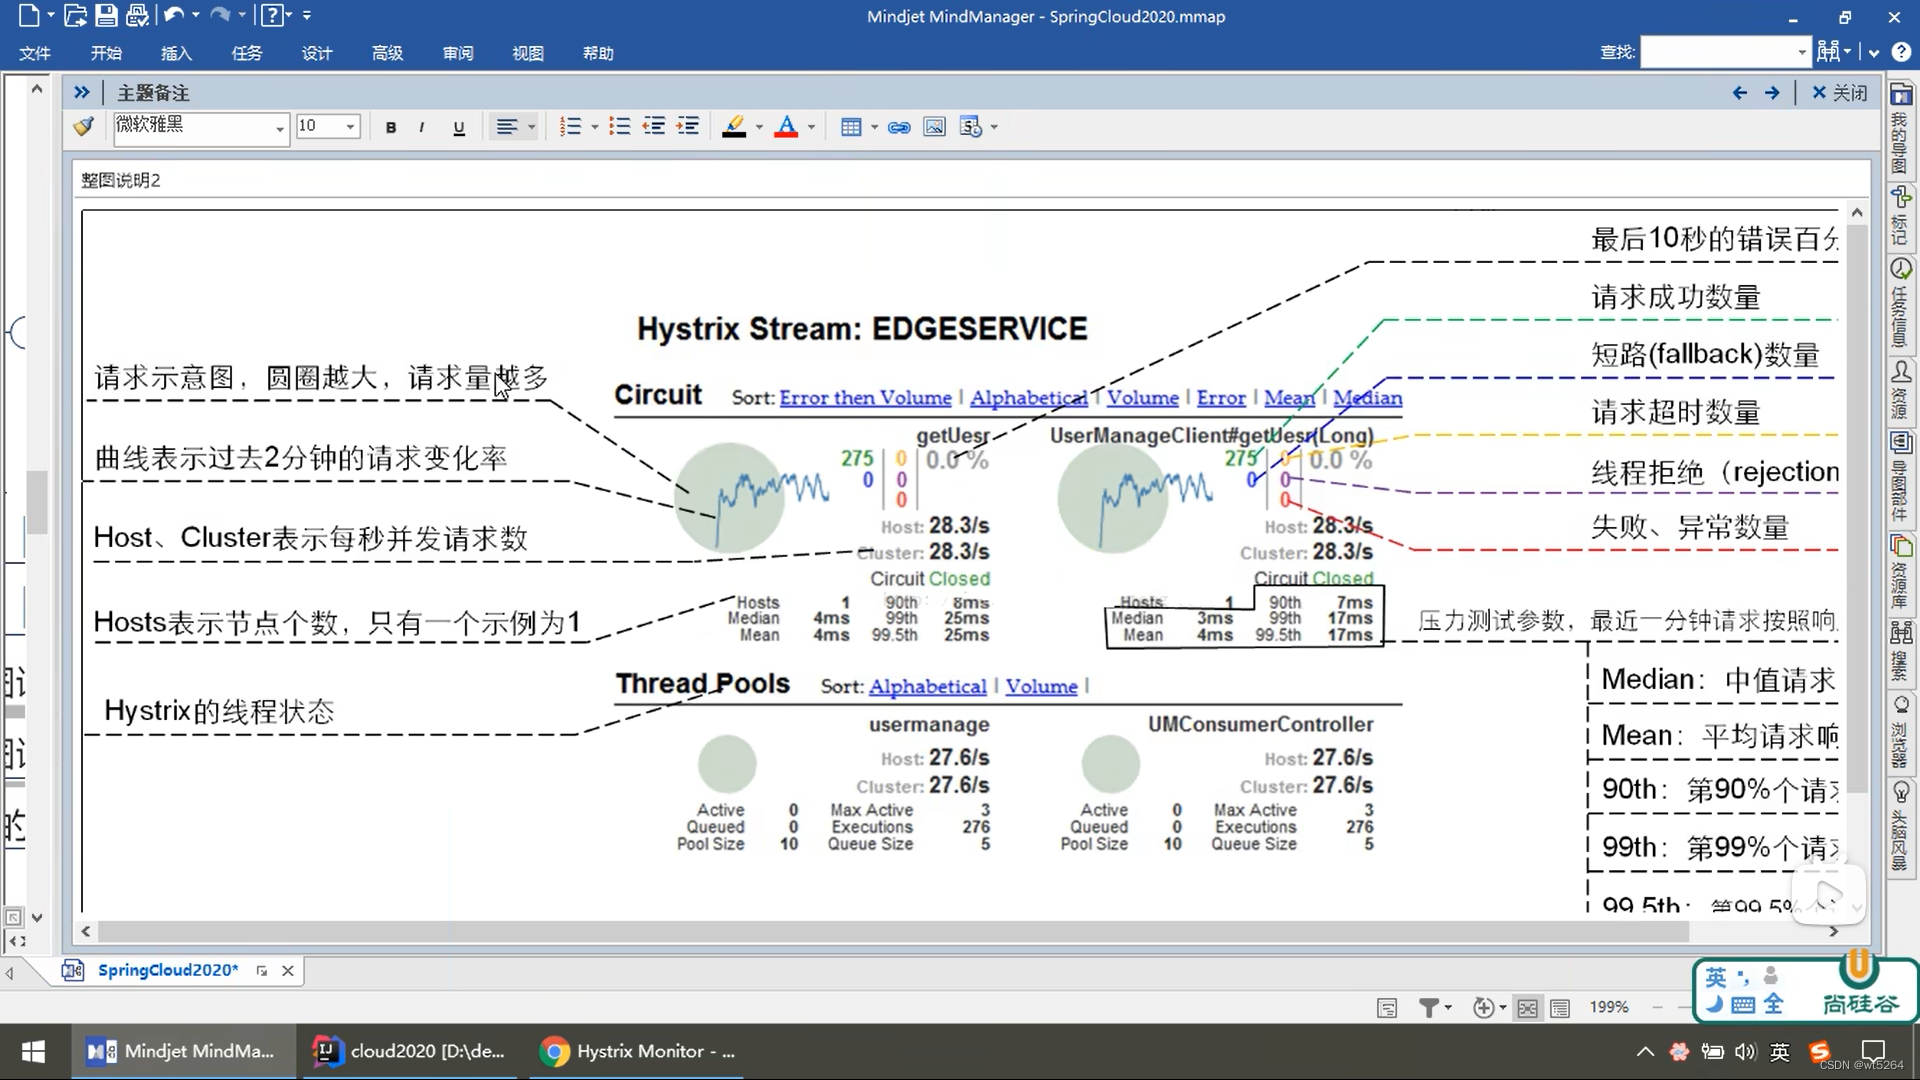Click the next topic arrow button

point(1772,92)
